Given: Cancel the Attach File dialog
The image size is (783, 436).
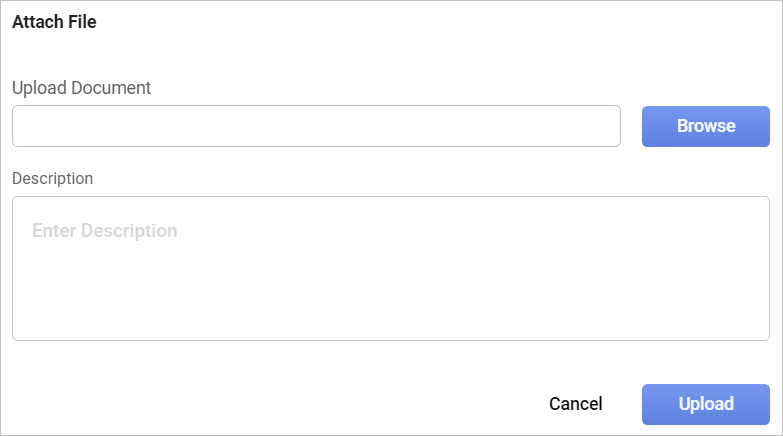Looking at the screenshot, I should coord(575,404).
